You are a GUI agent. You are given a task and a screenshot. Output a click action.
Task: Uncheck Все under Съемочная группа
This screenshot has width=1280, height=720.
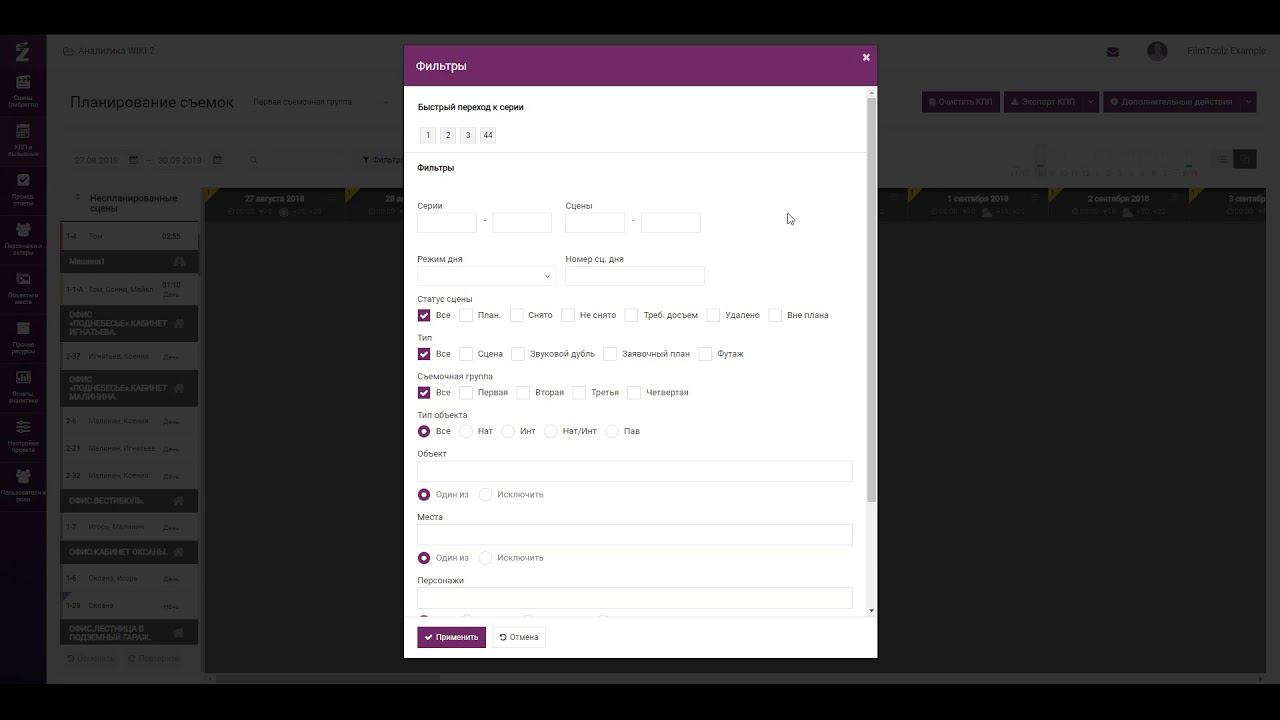pos(424,392)
